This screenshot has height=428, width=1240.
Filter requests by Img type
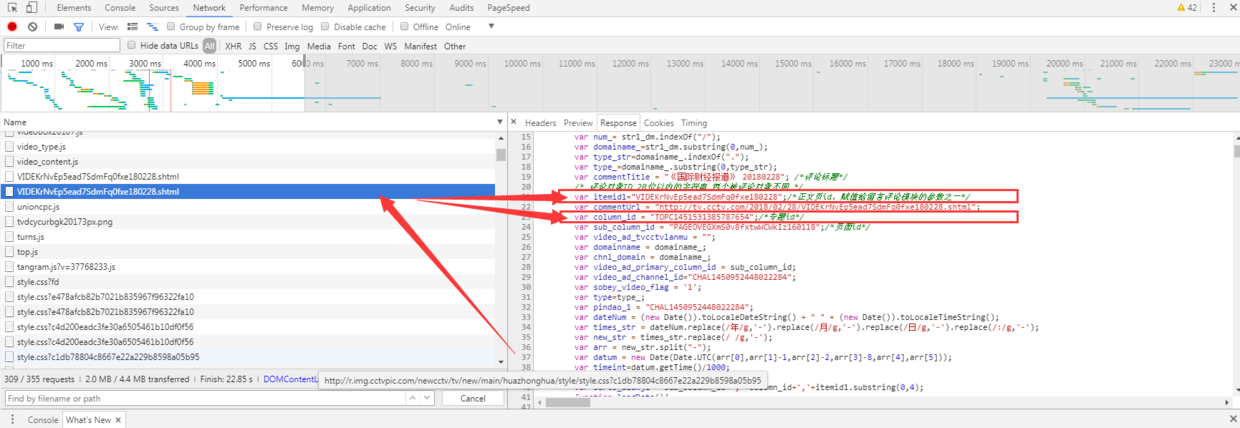(292, 46)
